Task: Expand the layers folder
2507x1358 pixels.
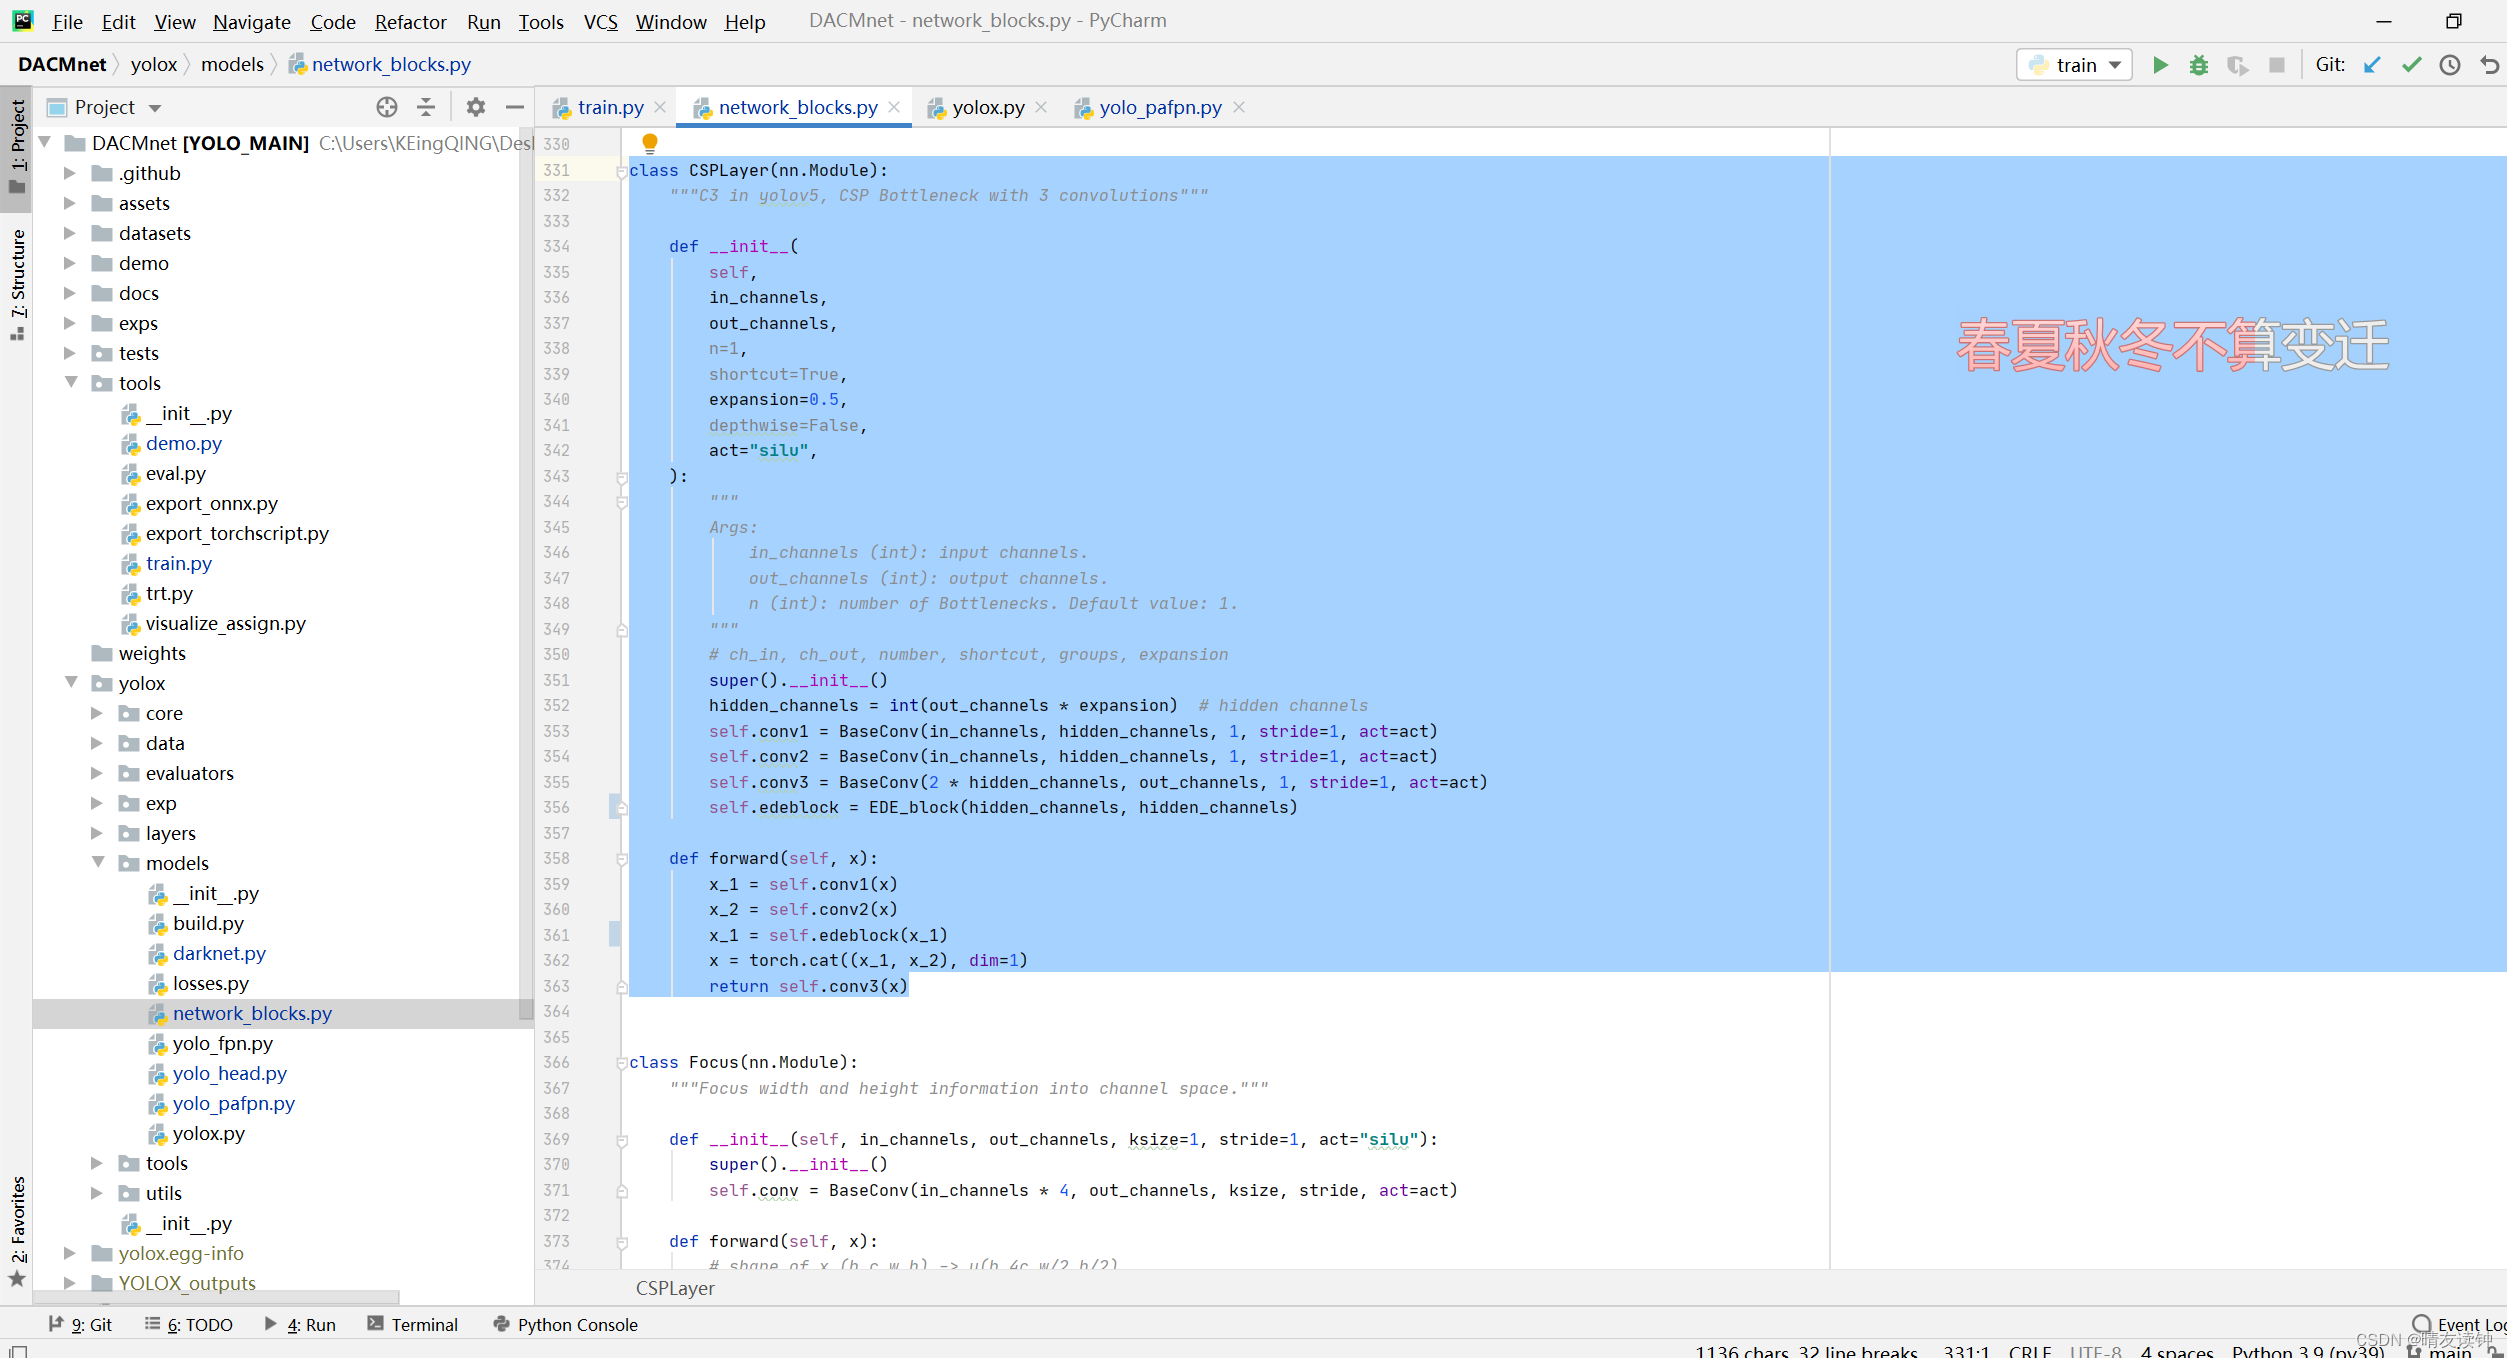Action: pos(97,833)
